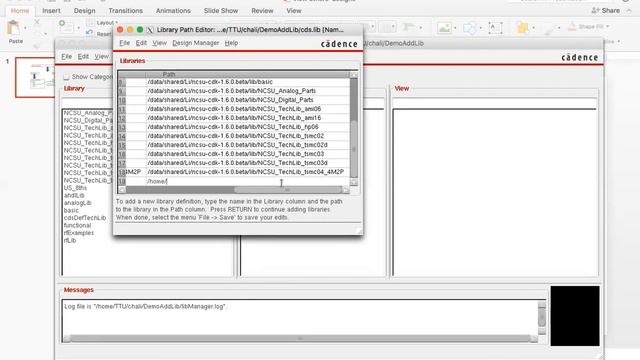This screenshot has width=640, height=360.
Task: Open Edit menu in Library Path Editor
Action: 141,43
